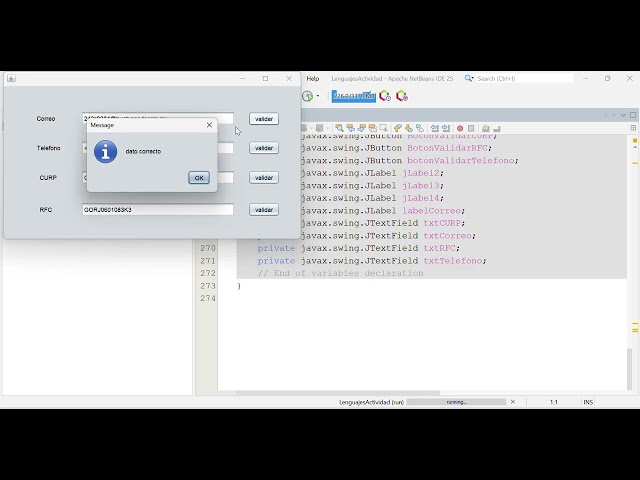Click the LenguajesActividad (run) status text
This screenshot has height=480, width=640.
[x=371, y=402]
